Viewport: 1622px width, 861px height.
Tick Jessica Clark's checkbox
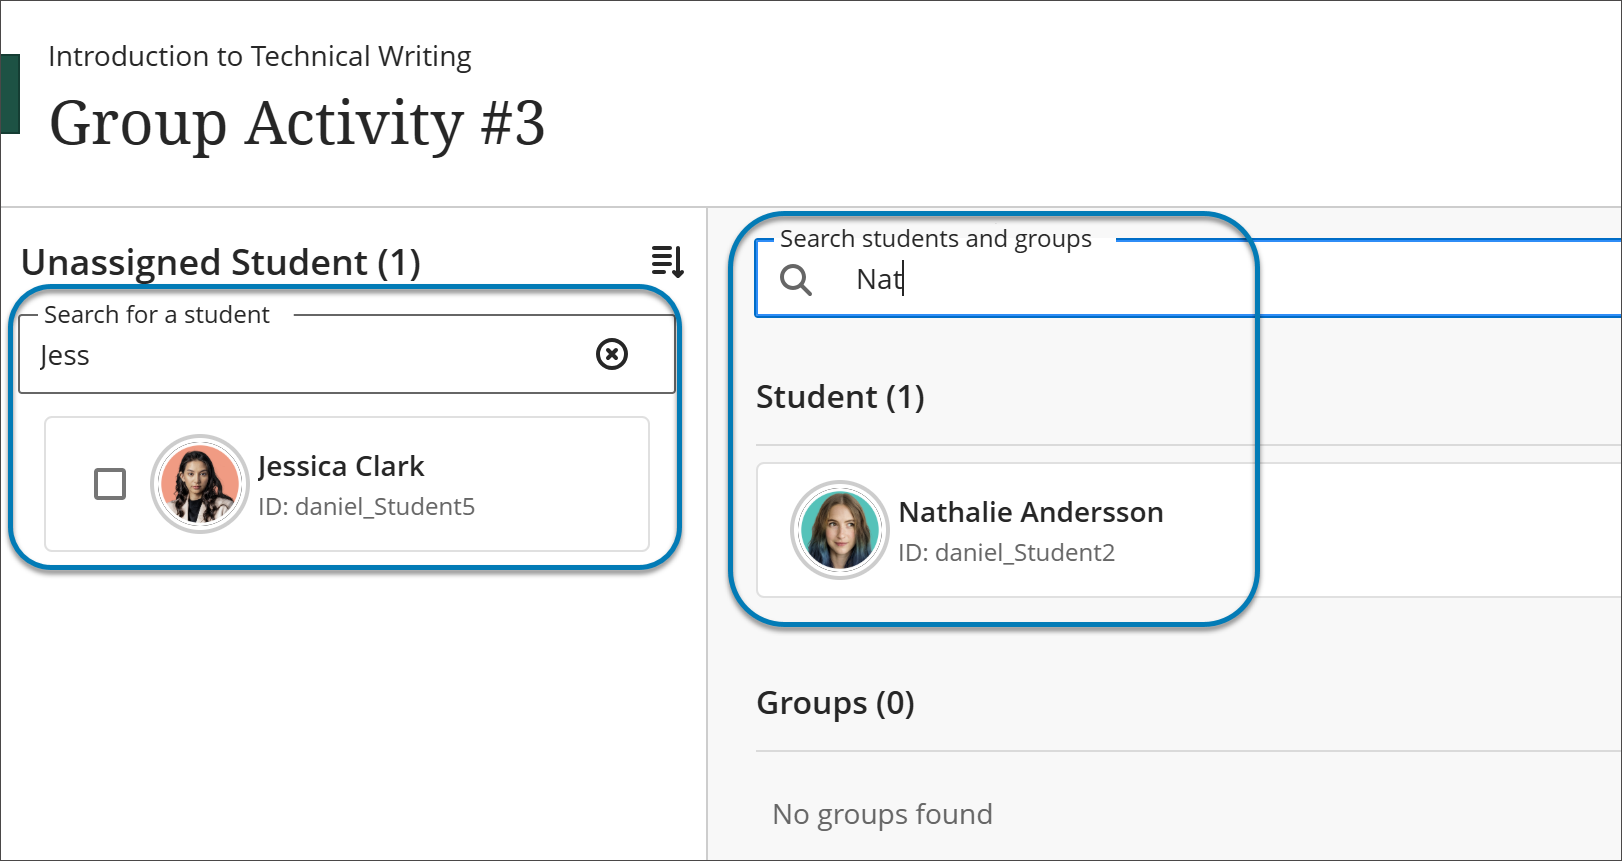(110, 484)
